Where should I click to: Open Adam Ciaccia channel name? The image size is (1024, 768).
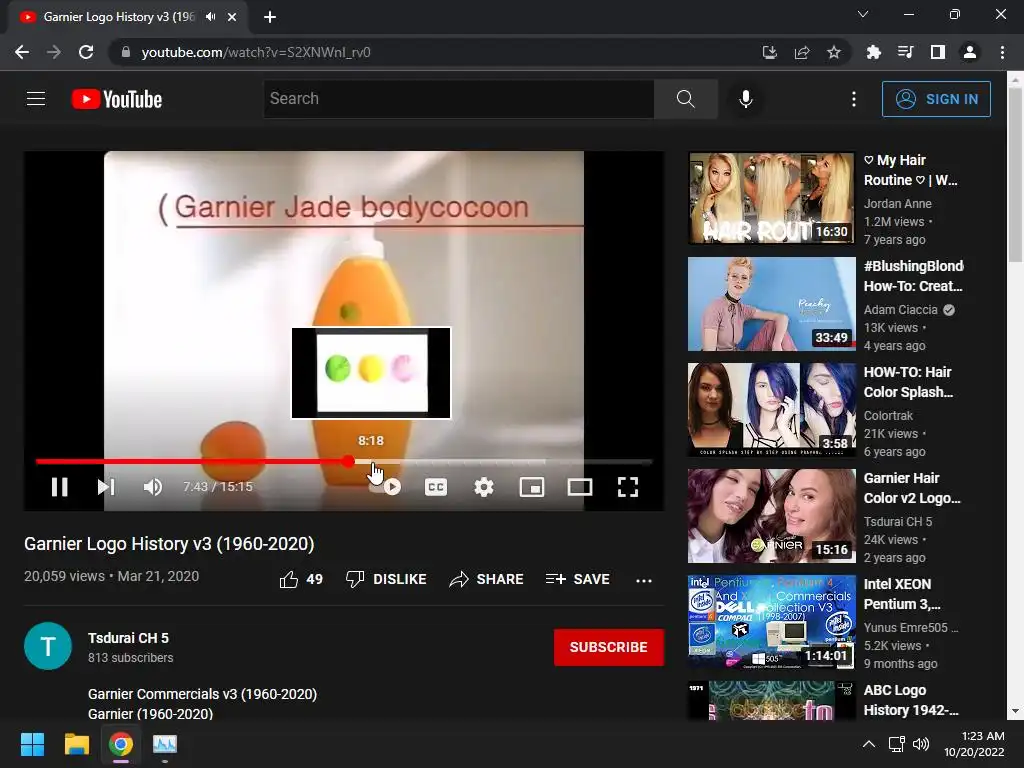(x=901, y=310)
